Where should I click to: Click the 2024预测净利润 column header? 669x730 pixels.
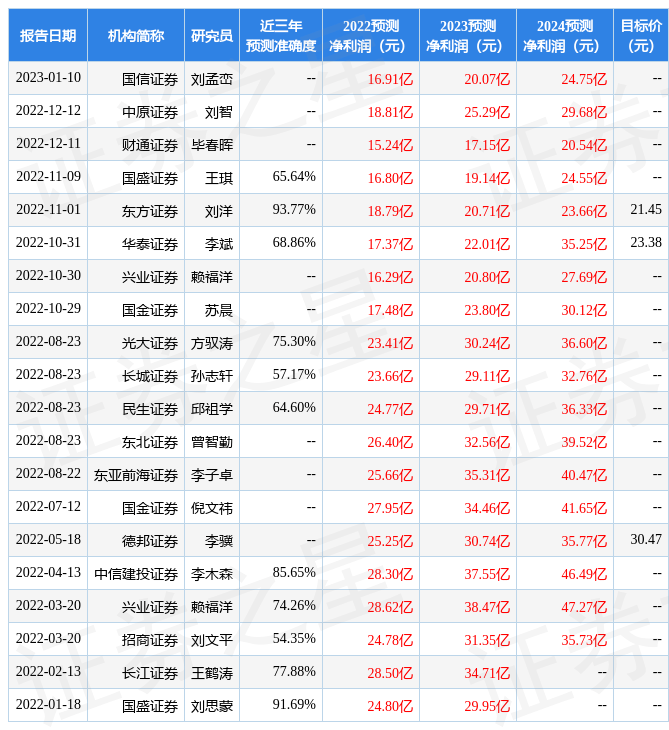[565, 35]
